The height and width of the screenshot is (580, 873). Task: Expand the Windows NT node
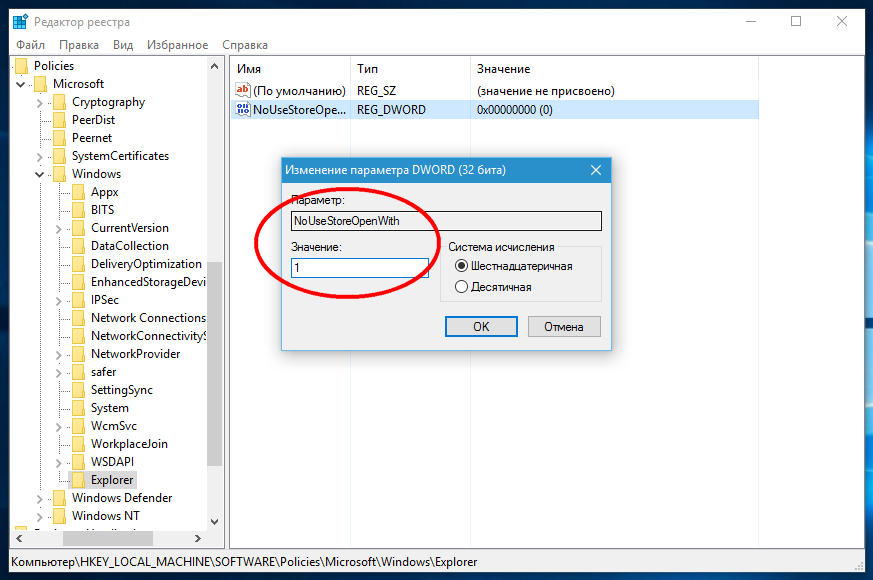40,517
